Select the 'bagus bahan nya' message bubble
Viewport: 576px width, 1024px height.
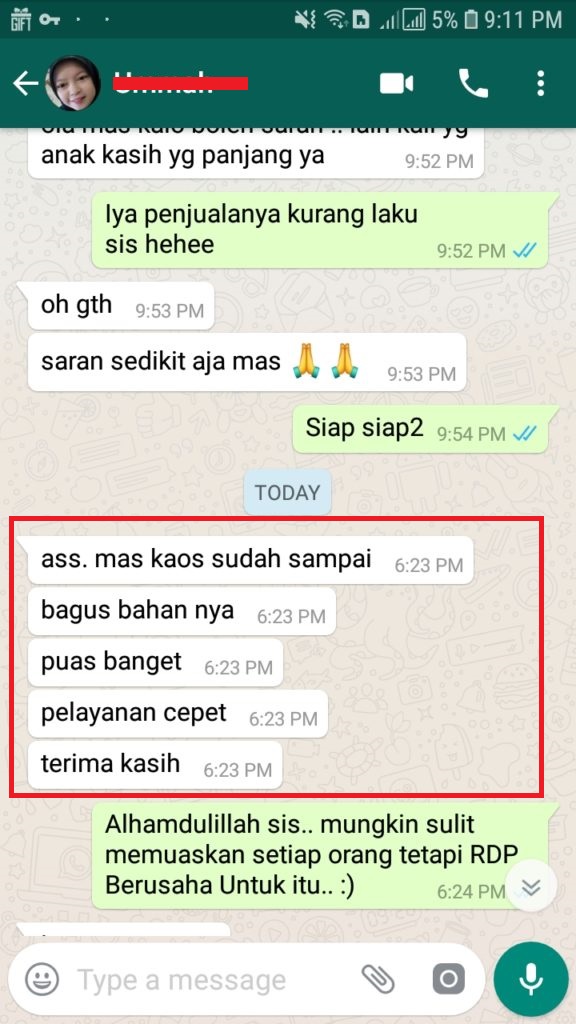(182, 611)
